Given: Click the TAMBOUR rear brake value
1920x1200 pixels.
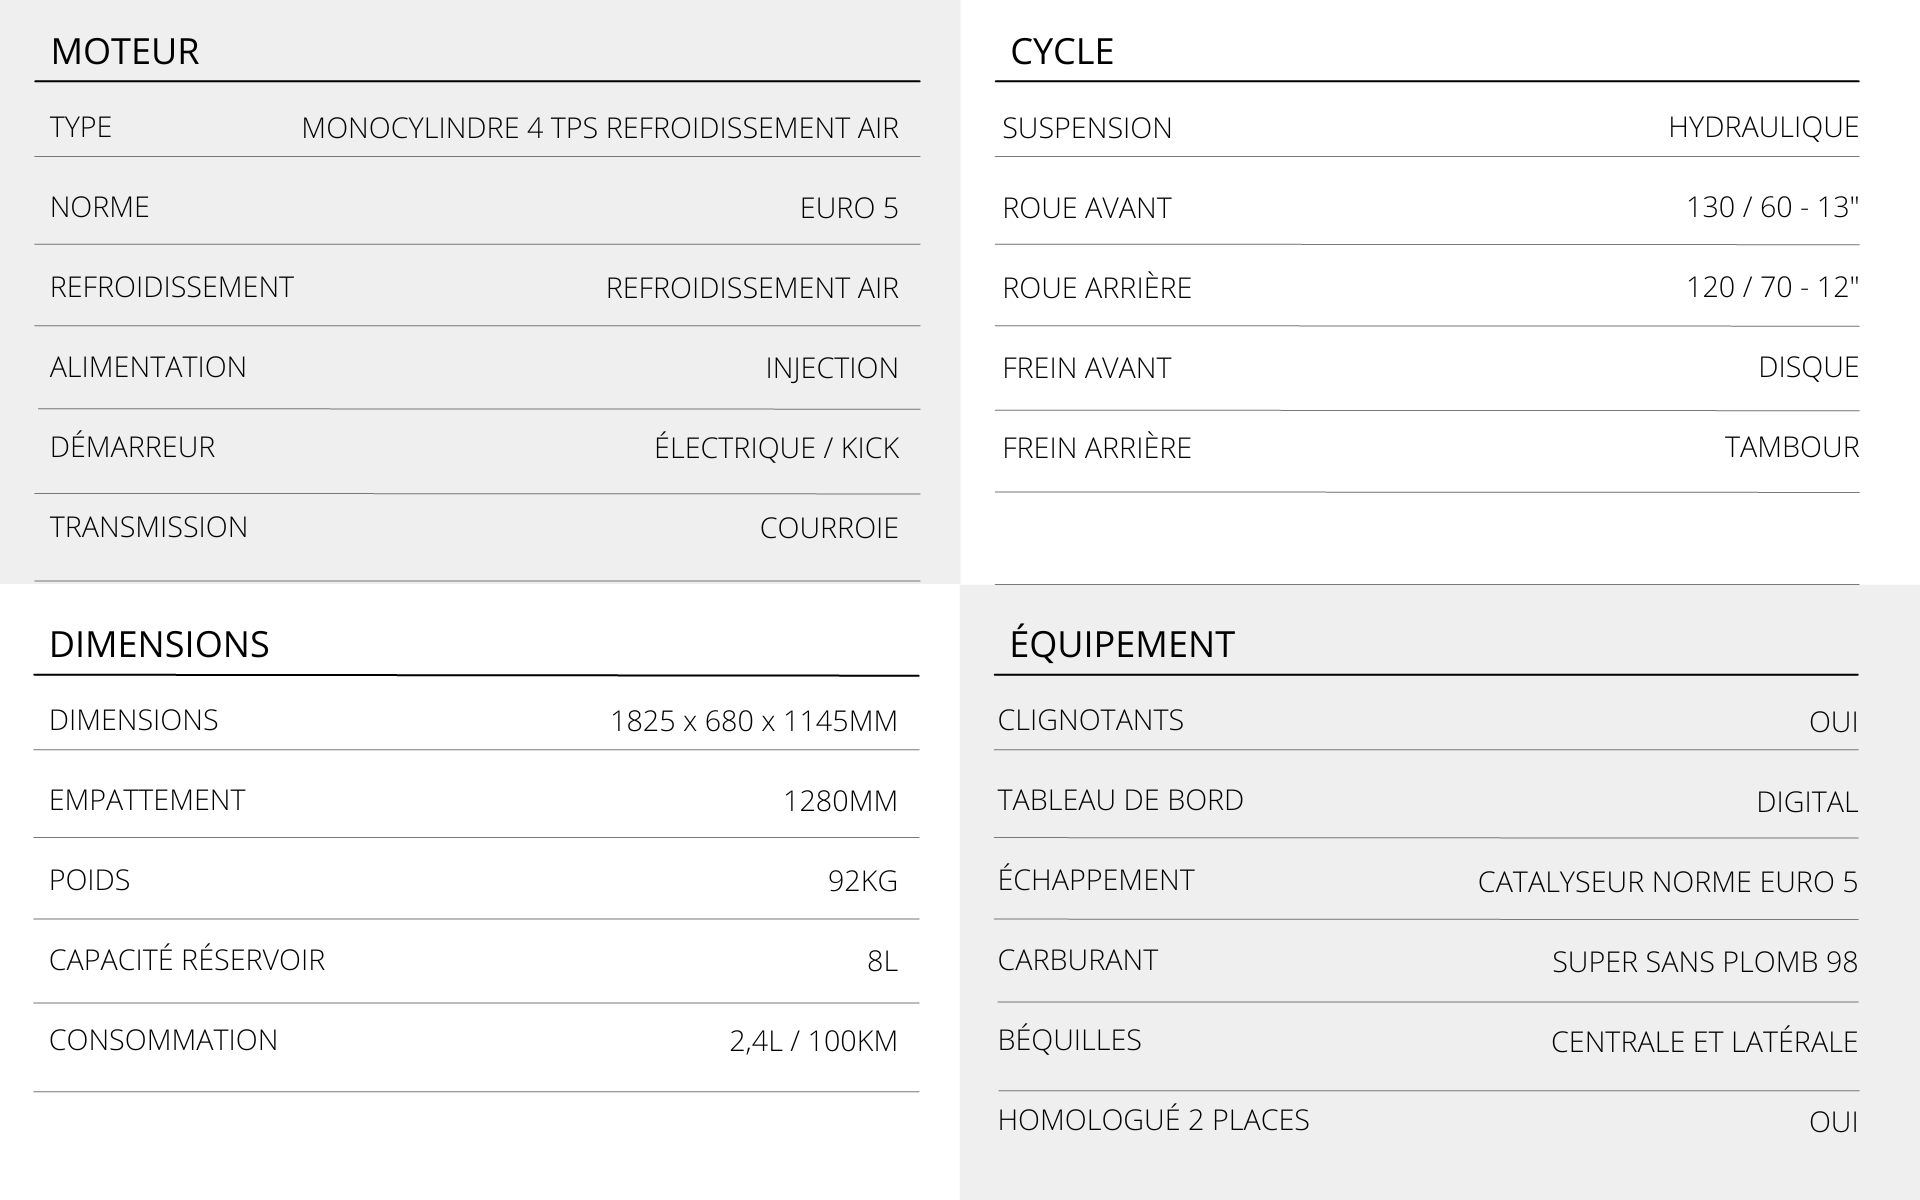Looking at the screenshot, I should point(1791,447).
